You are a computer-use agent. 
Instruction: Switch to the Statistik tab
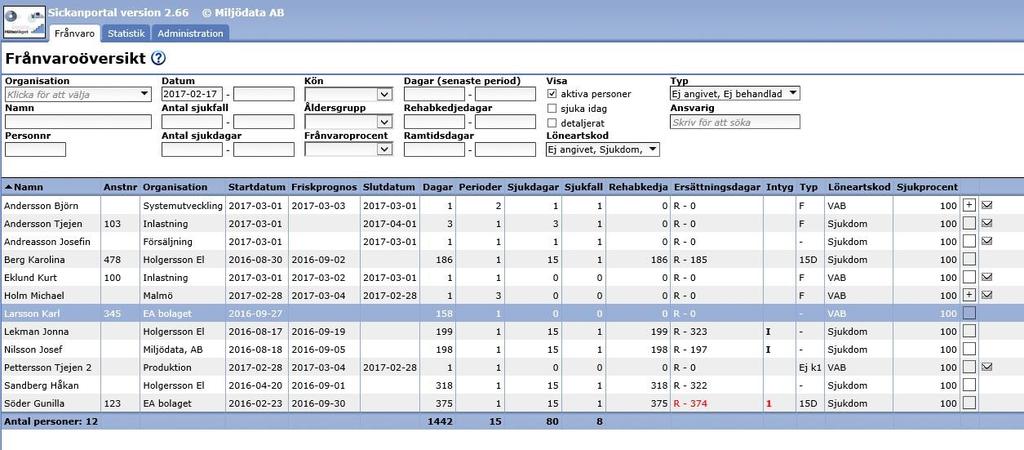coord(126,33)
